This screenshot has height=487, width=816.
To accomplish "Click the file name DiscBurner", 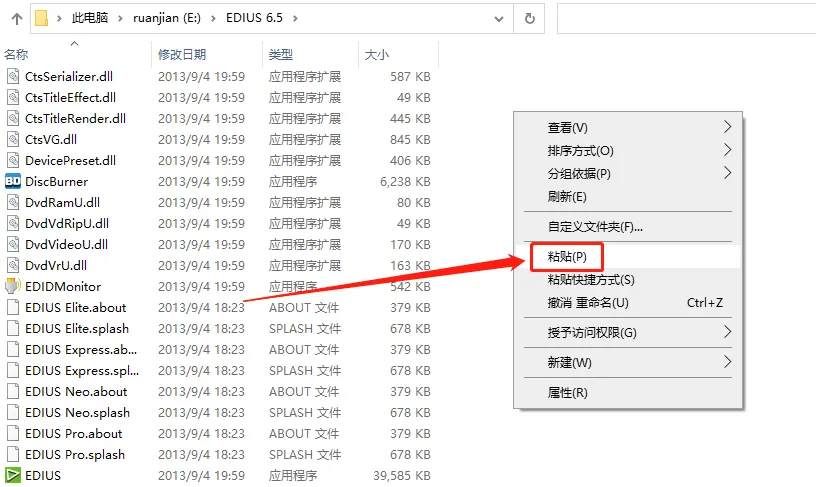I will click(56, 182).
